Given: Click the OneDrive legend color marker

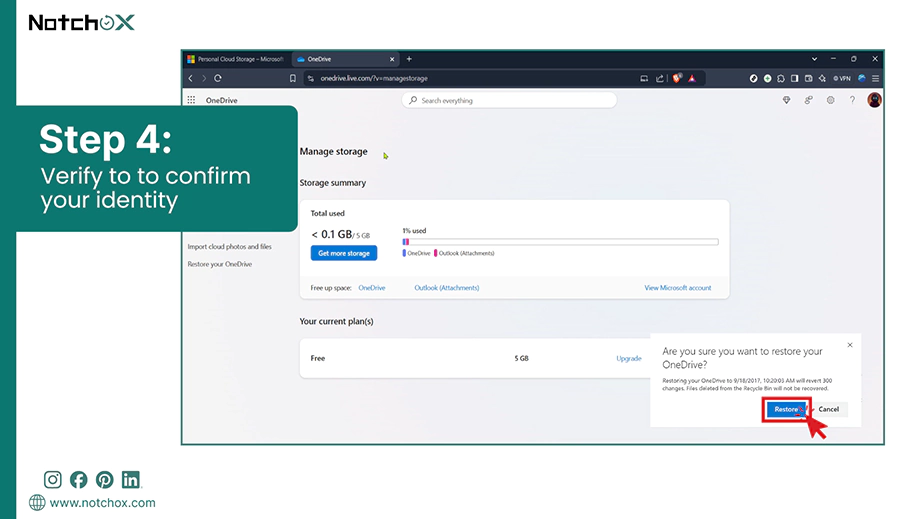Looking at the screenshot, I should point(404,253).
